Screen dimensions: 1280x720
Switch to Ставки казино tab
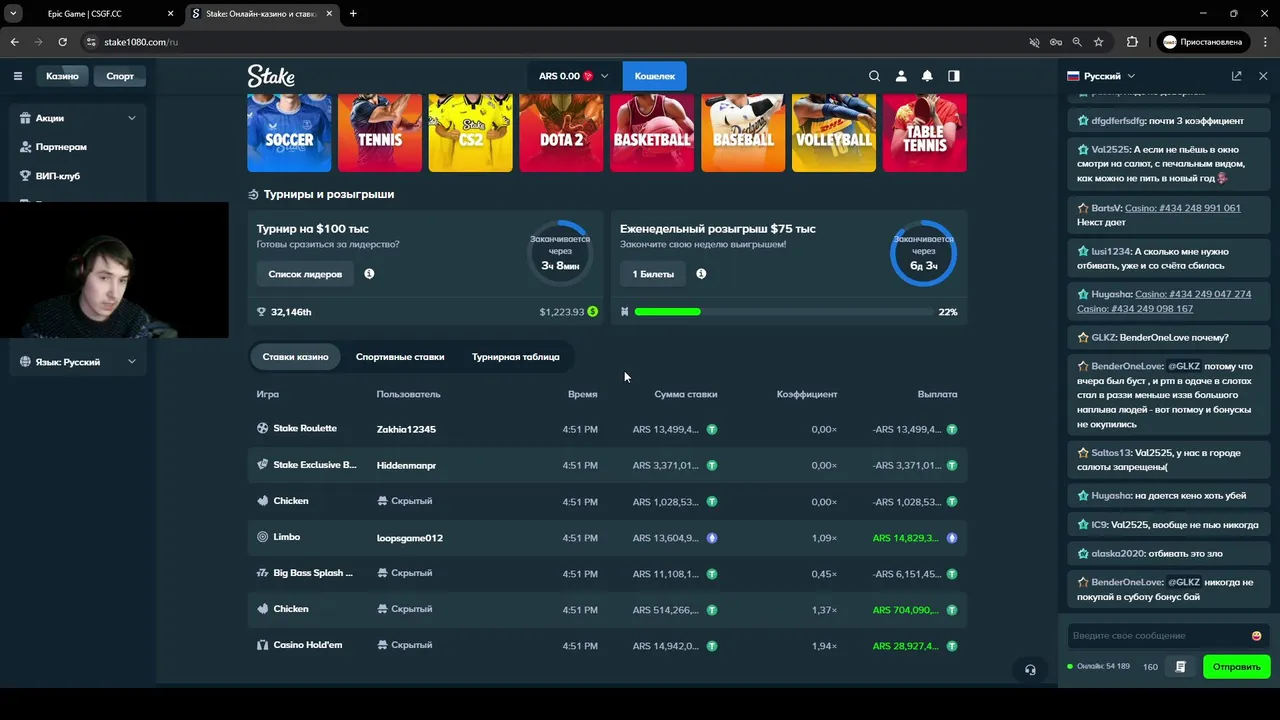[x=295, y=357]
